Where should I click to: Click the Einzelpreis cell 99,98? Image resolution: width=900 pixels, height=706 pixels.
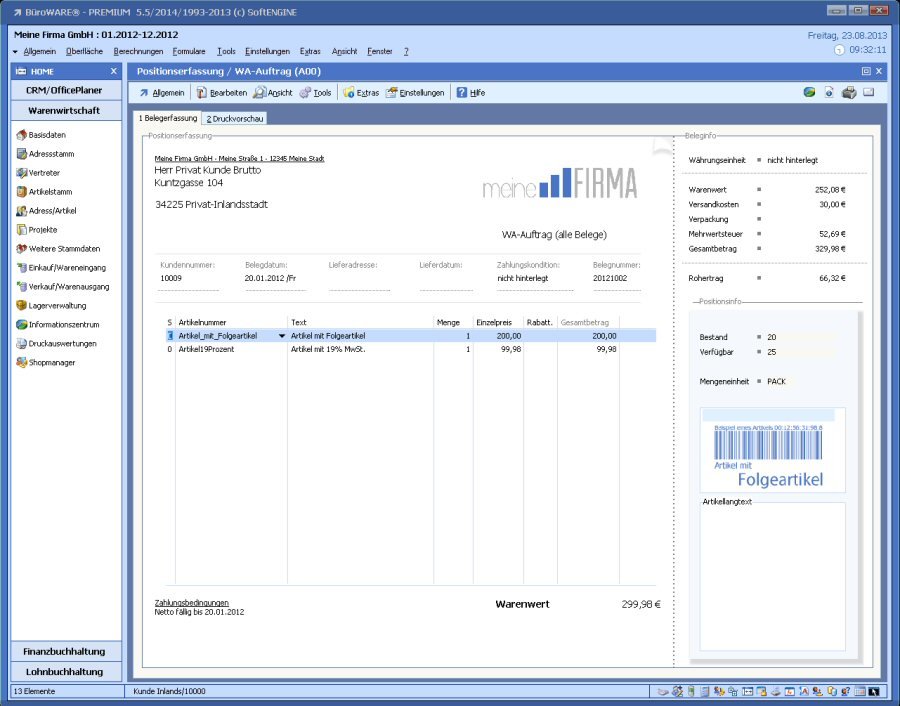[511, 349]
